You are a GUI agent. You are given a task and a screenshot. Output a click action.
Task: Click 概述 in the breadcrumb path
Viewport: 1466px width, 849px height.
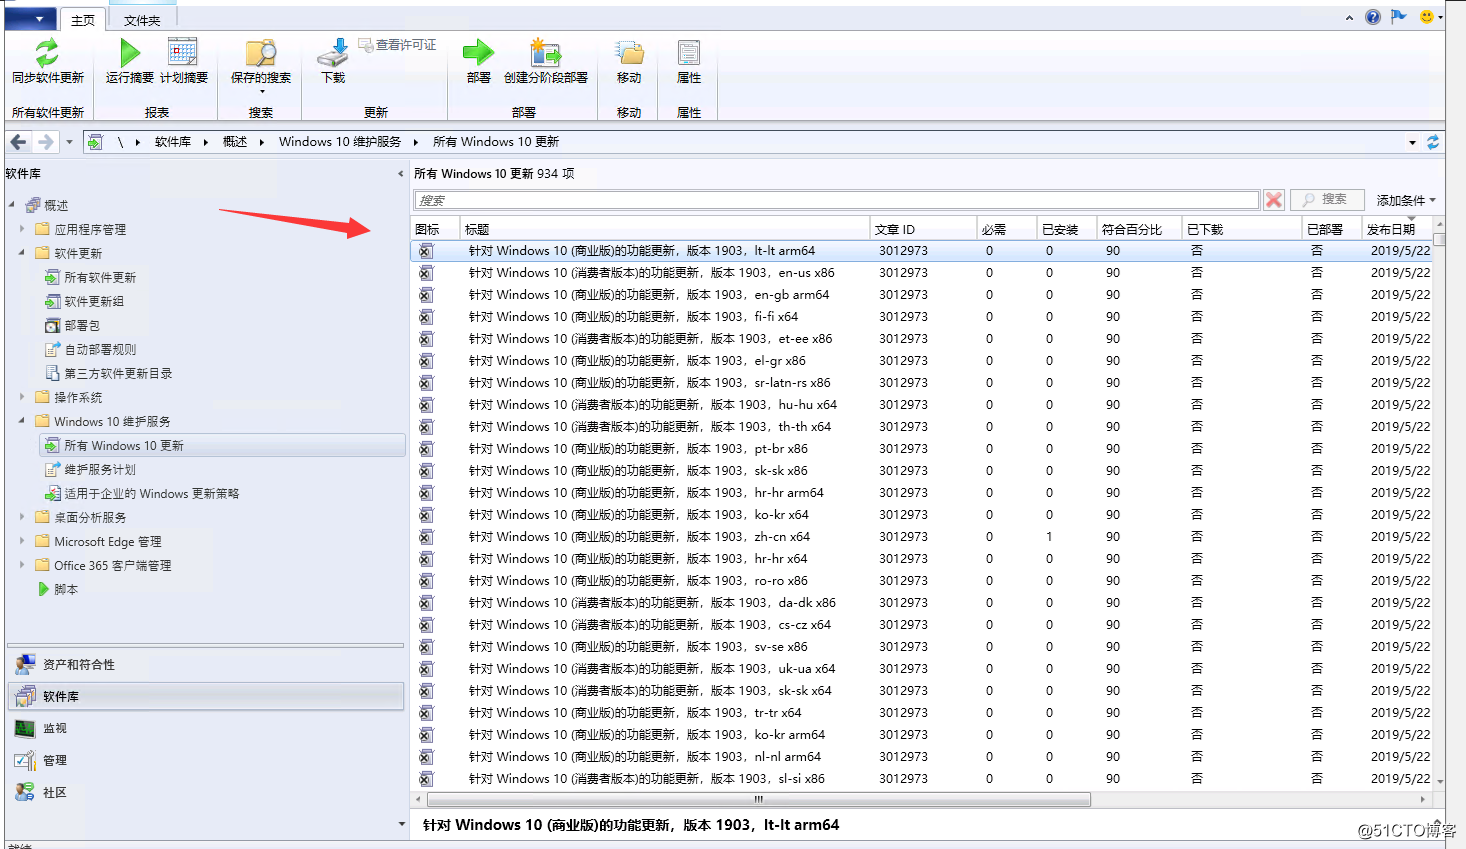pos(235,142)
